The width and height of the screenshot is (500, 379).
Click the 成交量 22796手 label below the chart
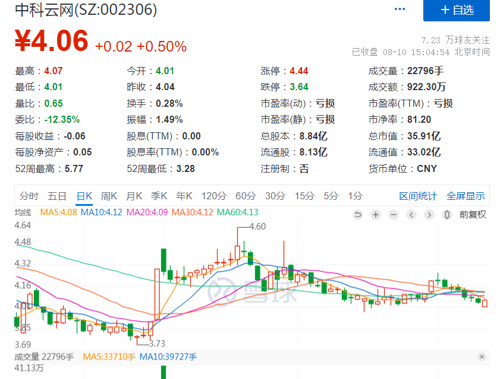pyautogui.click(x=44, y=357)
